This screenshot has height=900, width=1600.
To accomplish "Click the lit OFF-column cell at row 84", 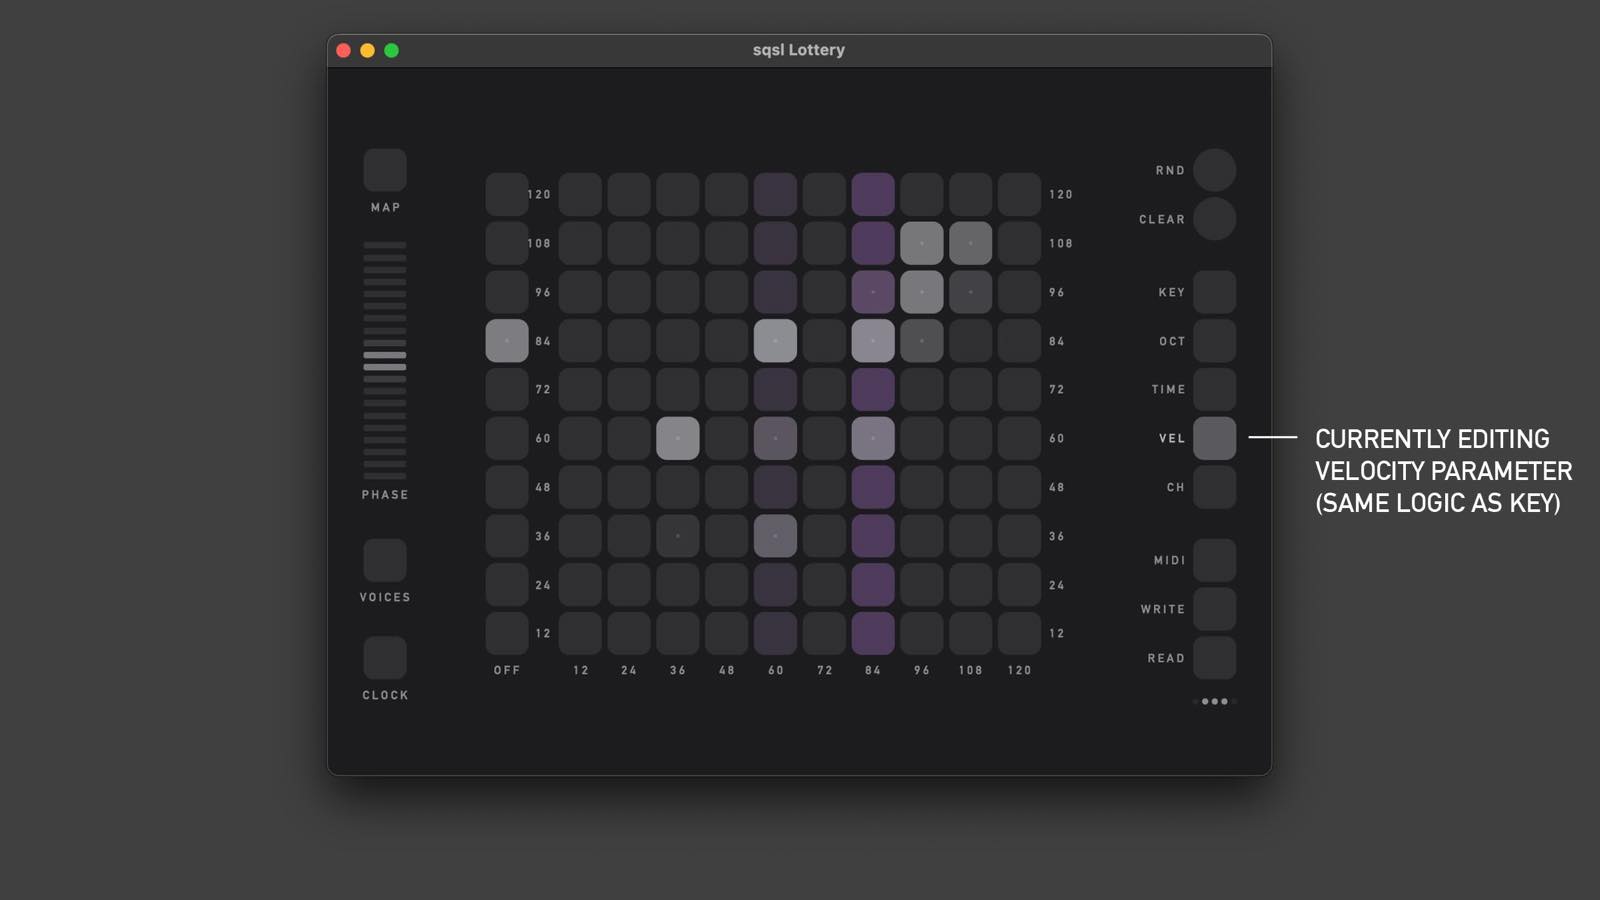I will (x=507, y=341).
